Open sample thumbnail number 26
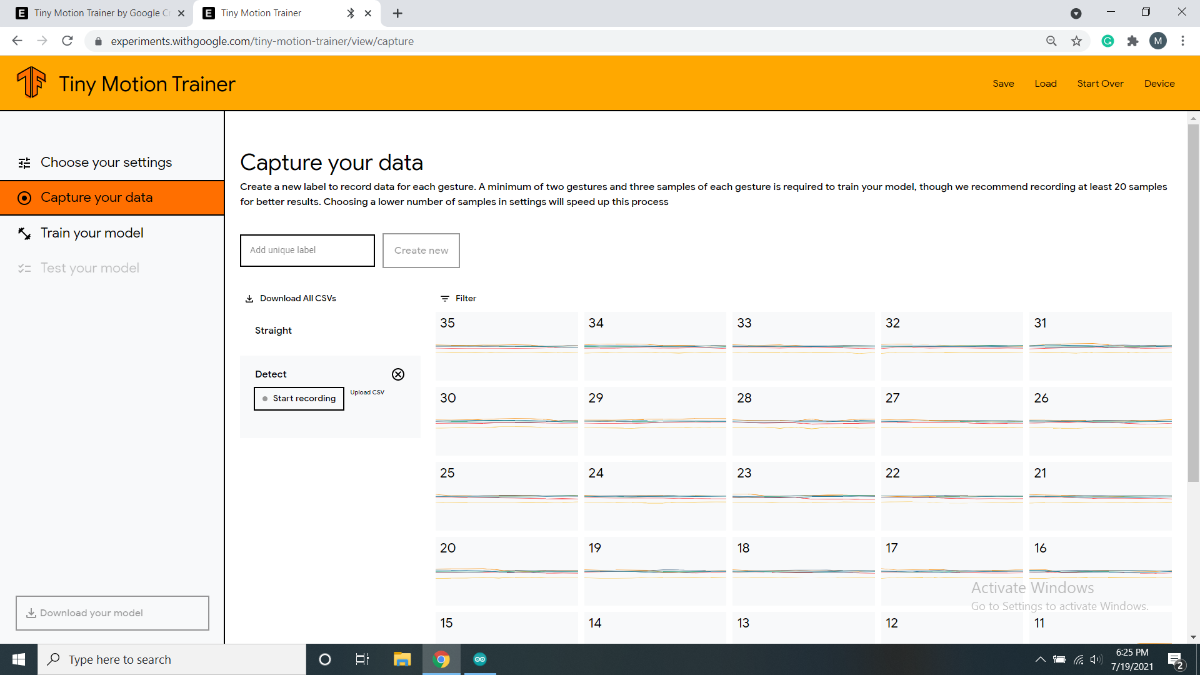This screenshot has width=1200, height=675. click(x=1100, y=421)
